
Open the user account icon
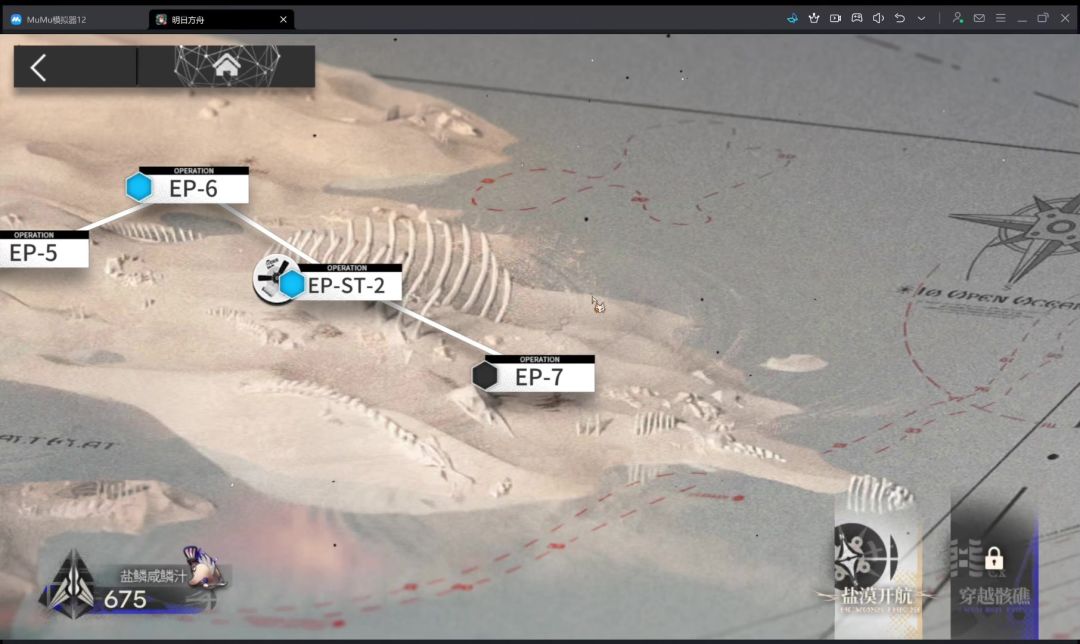point(957,18)
